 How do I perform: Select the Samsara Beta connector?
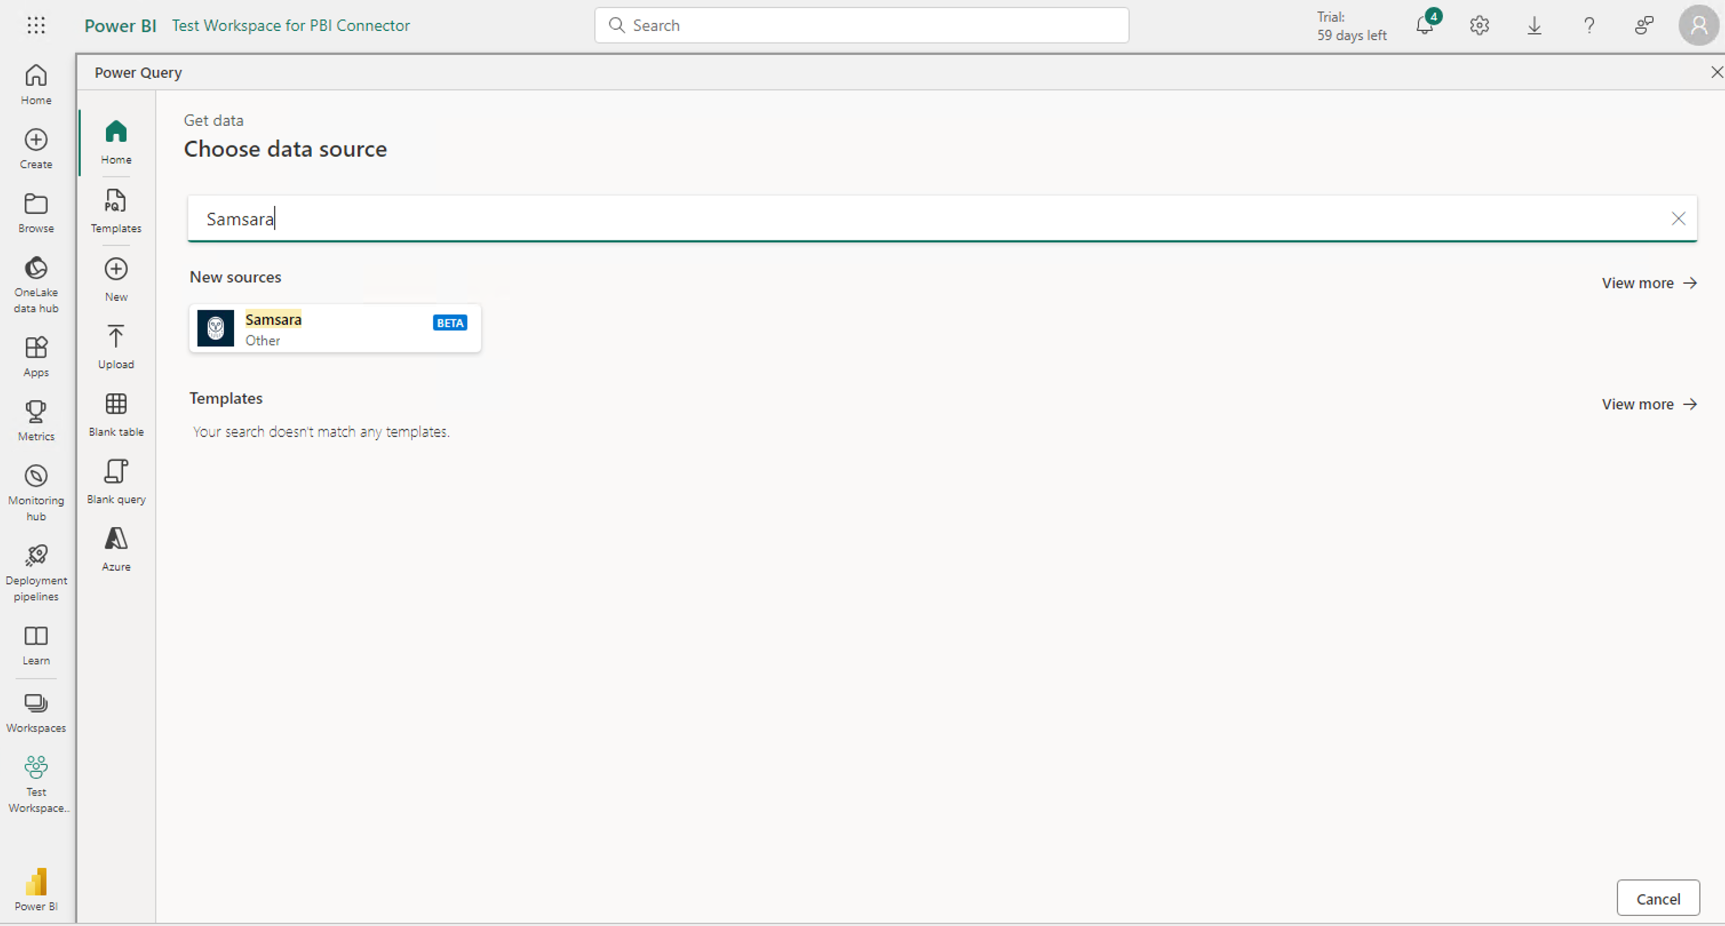(x=335, y=328)
